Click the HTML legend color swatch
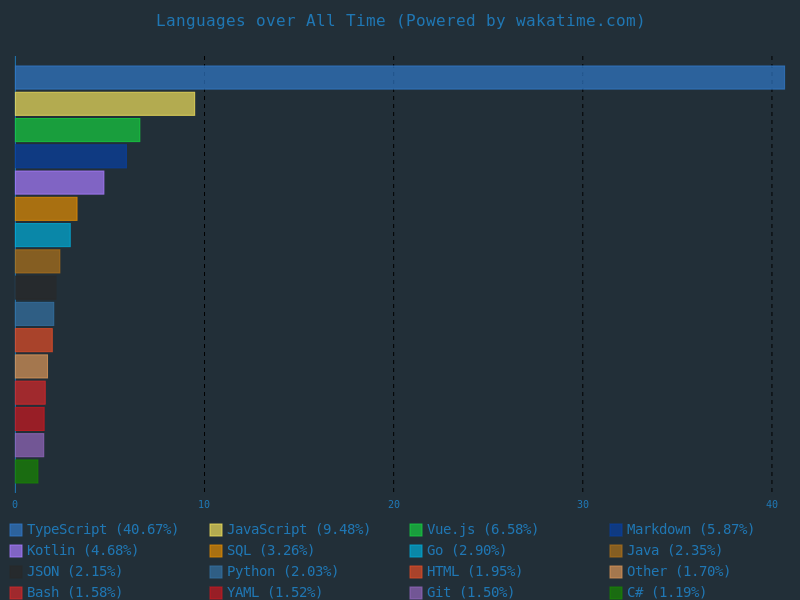The image size is (800, 600). tap(416, 572)
